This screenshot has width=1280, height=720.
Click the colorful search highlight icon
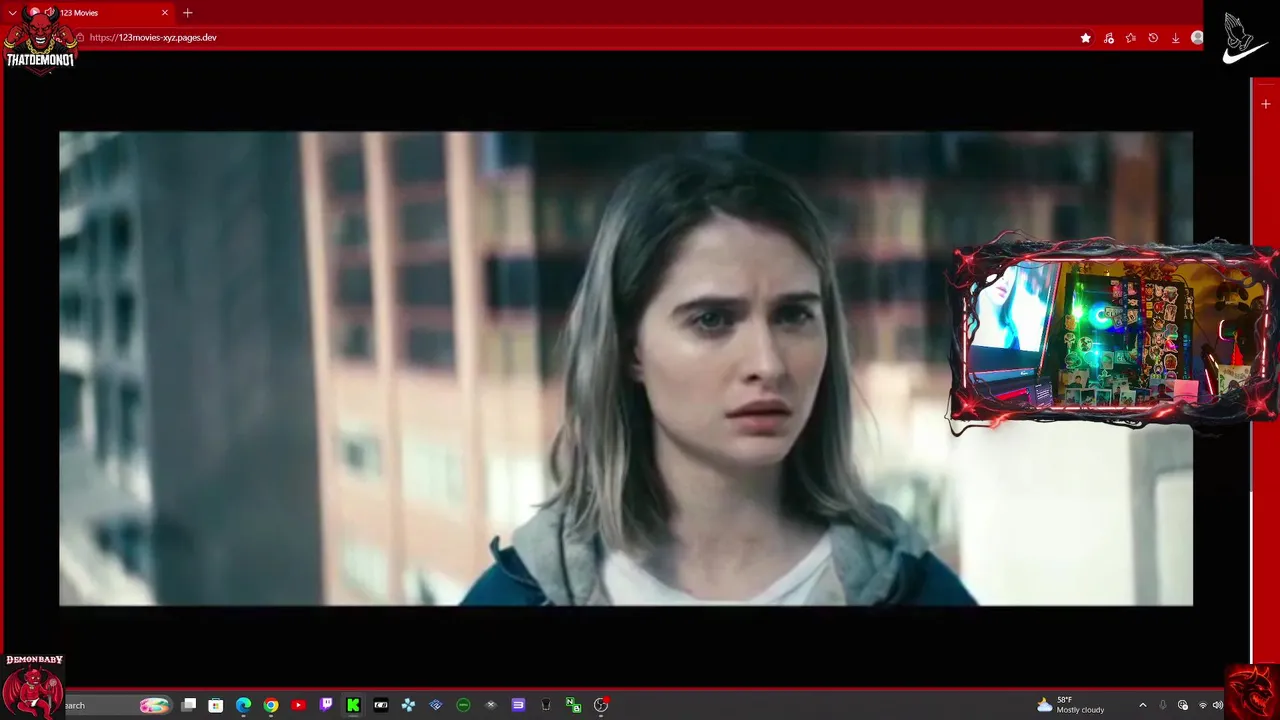coord(154,705)
